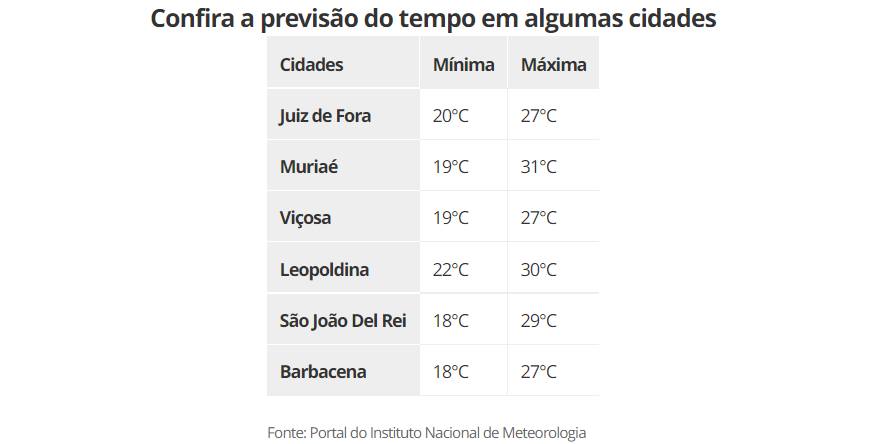The width and height of the screenshot is (870, 444).
Task: Click Barbacena minimum temperature 18°C
Action: (x=450, y=372)
